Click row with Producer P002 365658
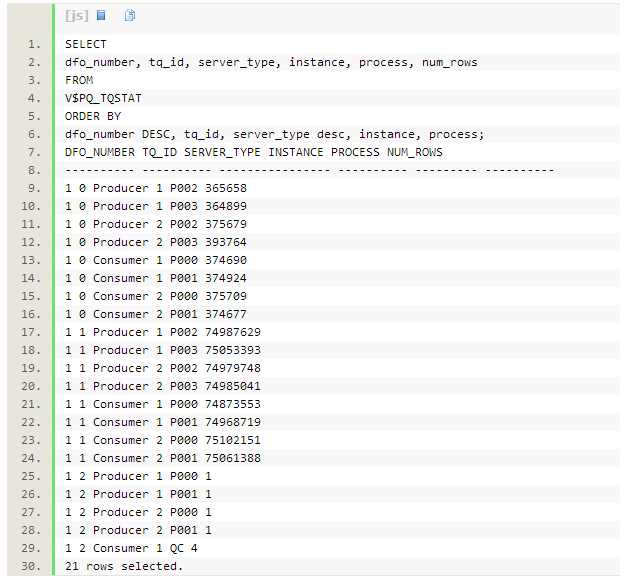 pyautogui.click(x=155, y=188)
